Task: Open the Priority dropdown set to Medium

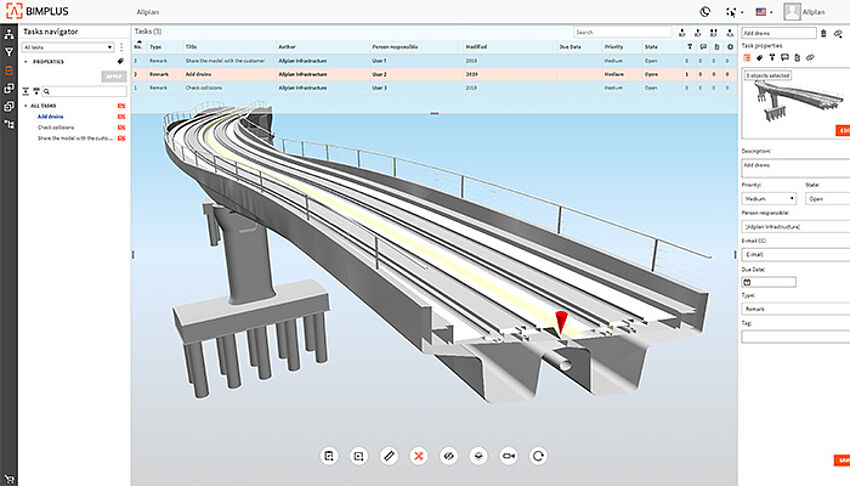Action: coord(768,198)
